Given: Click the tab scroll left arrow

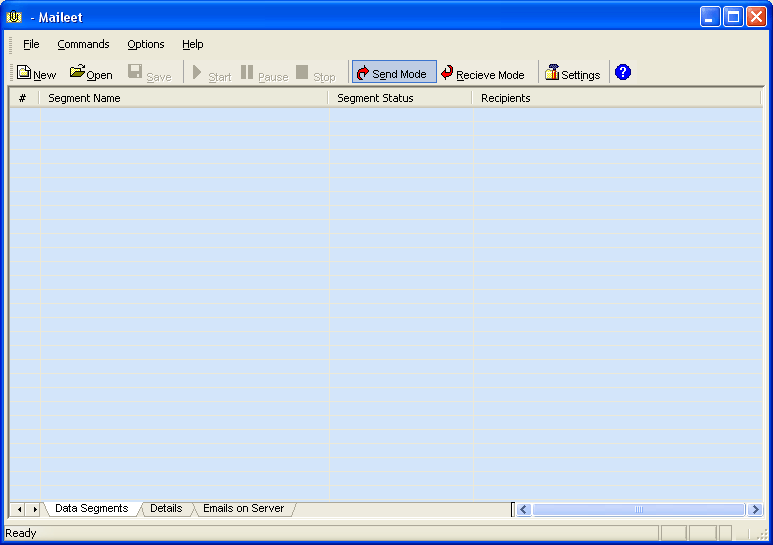Looking at the screenshot, I should (19, 509).
